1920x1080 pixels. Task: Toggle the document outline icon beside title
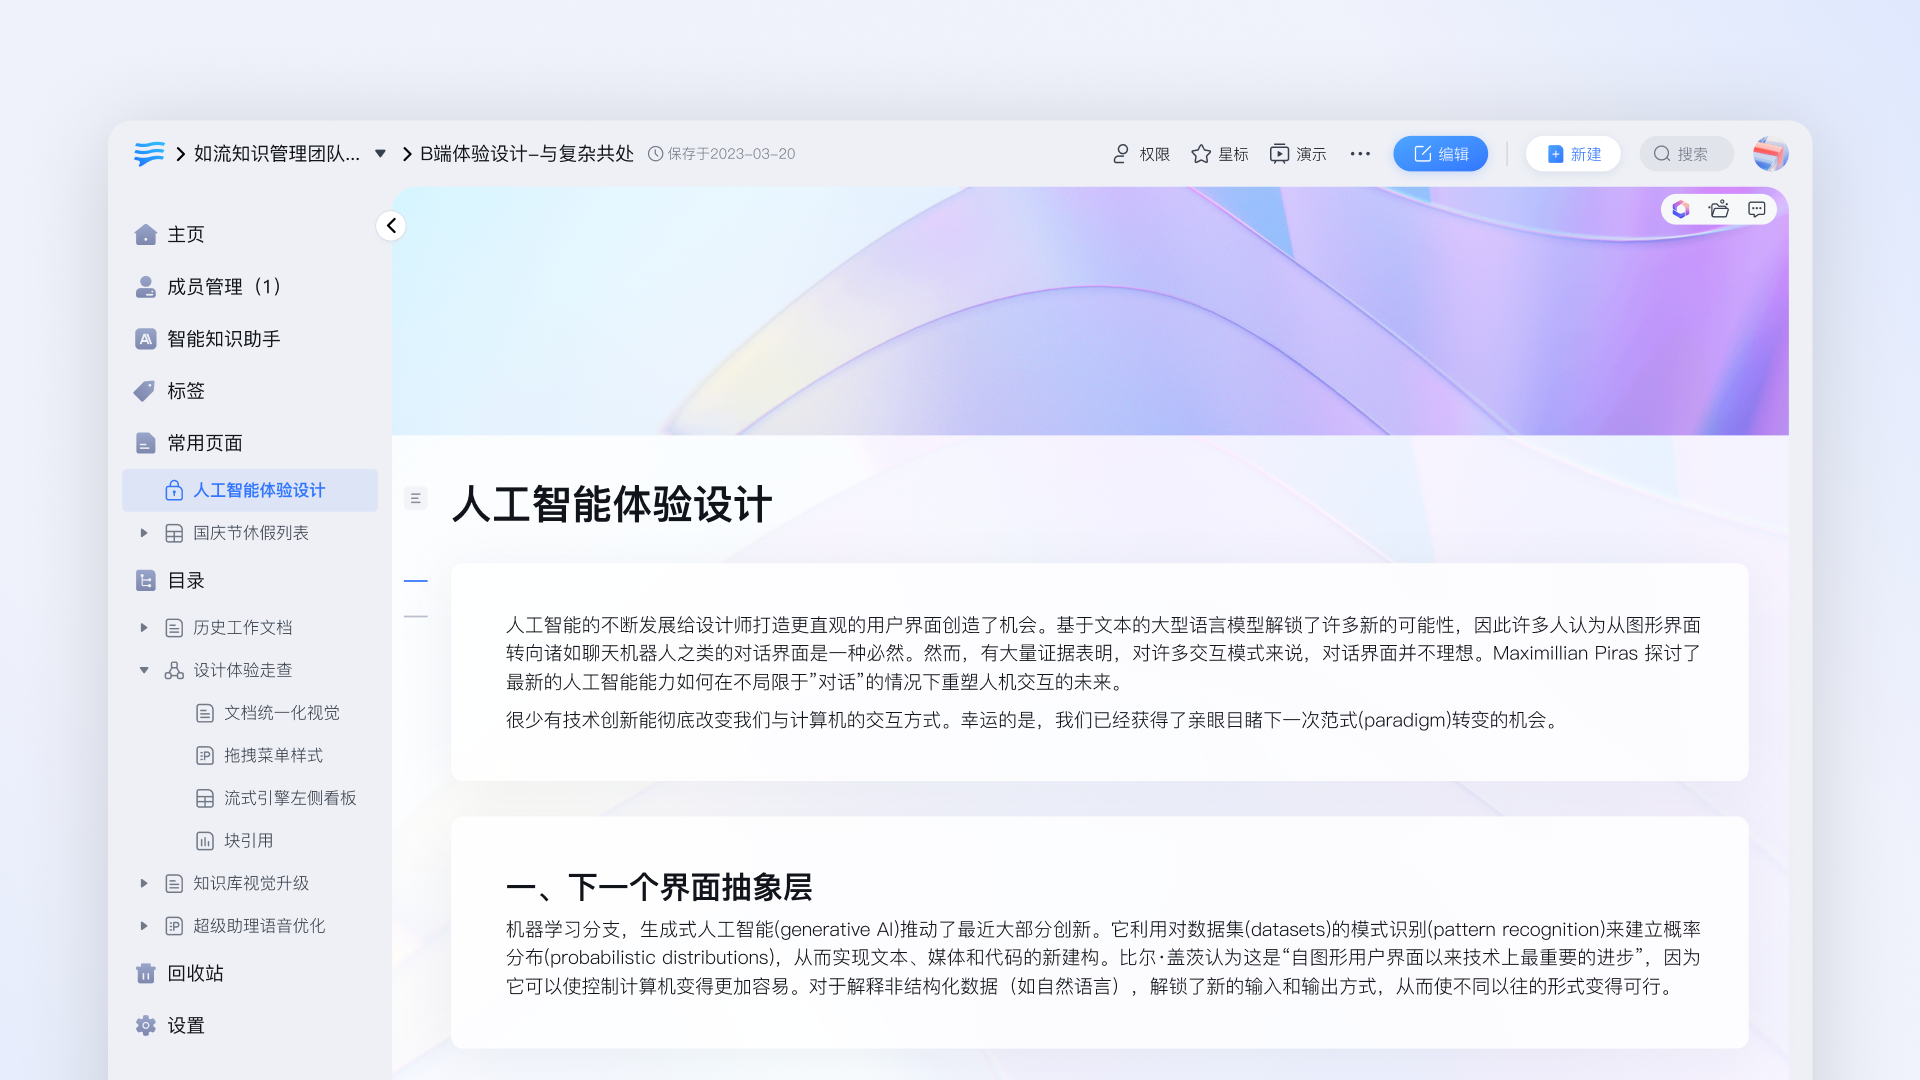pos(416,498)
